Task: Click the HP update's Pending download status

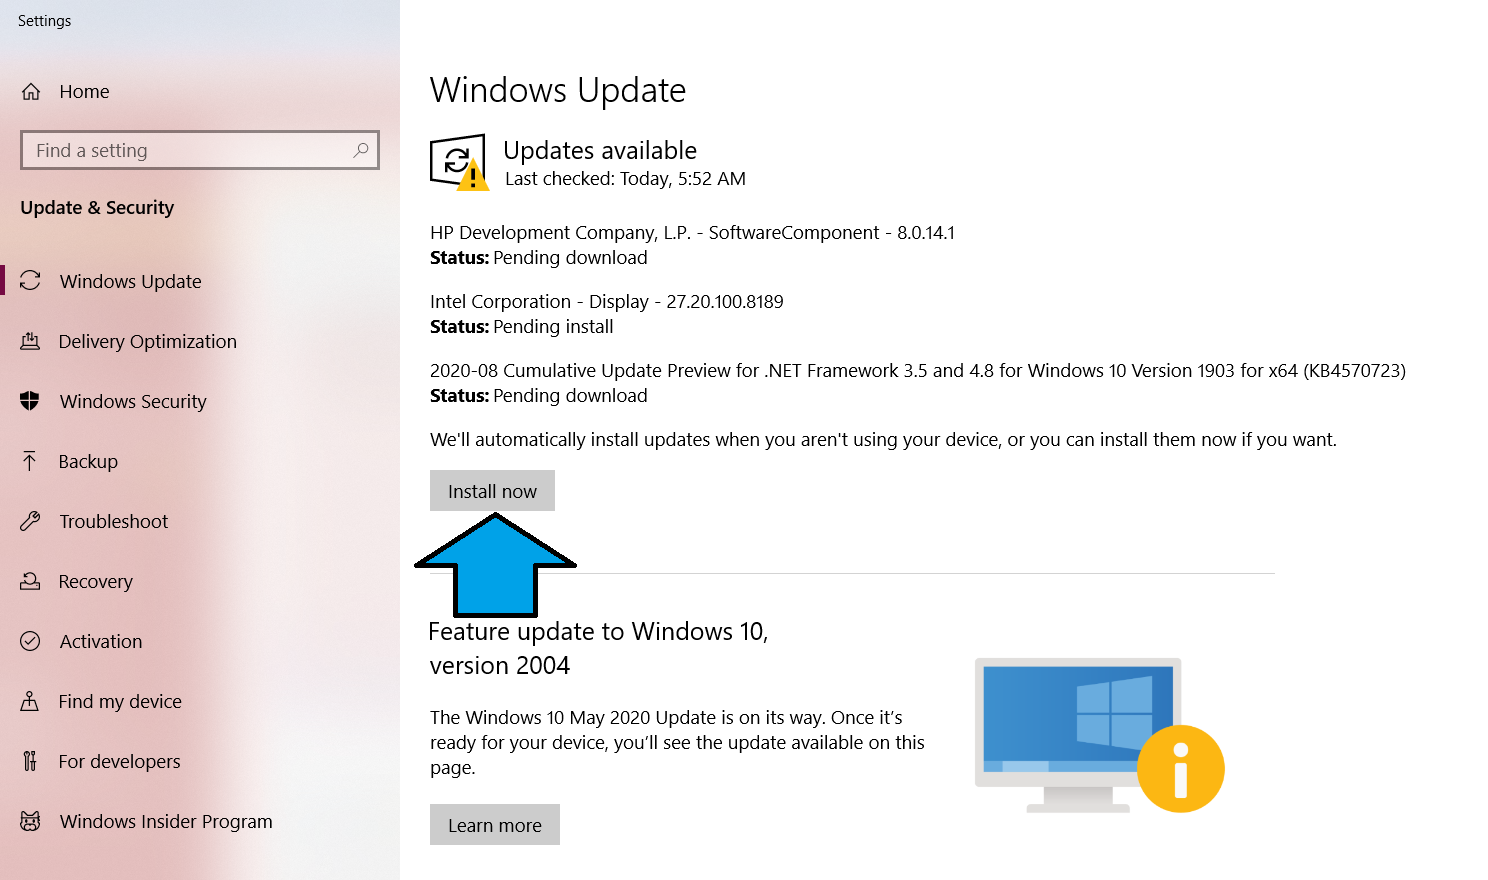Action: [x=539, y=258]
